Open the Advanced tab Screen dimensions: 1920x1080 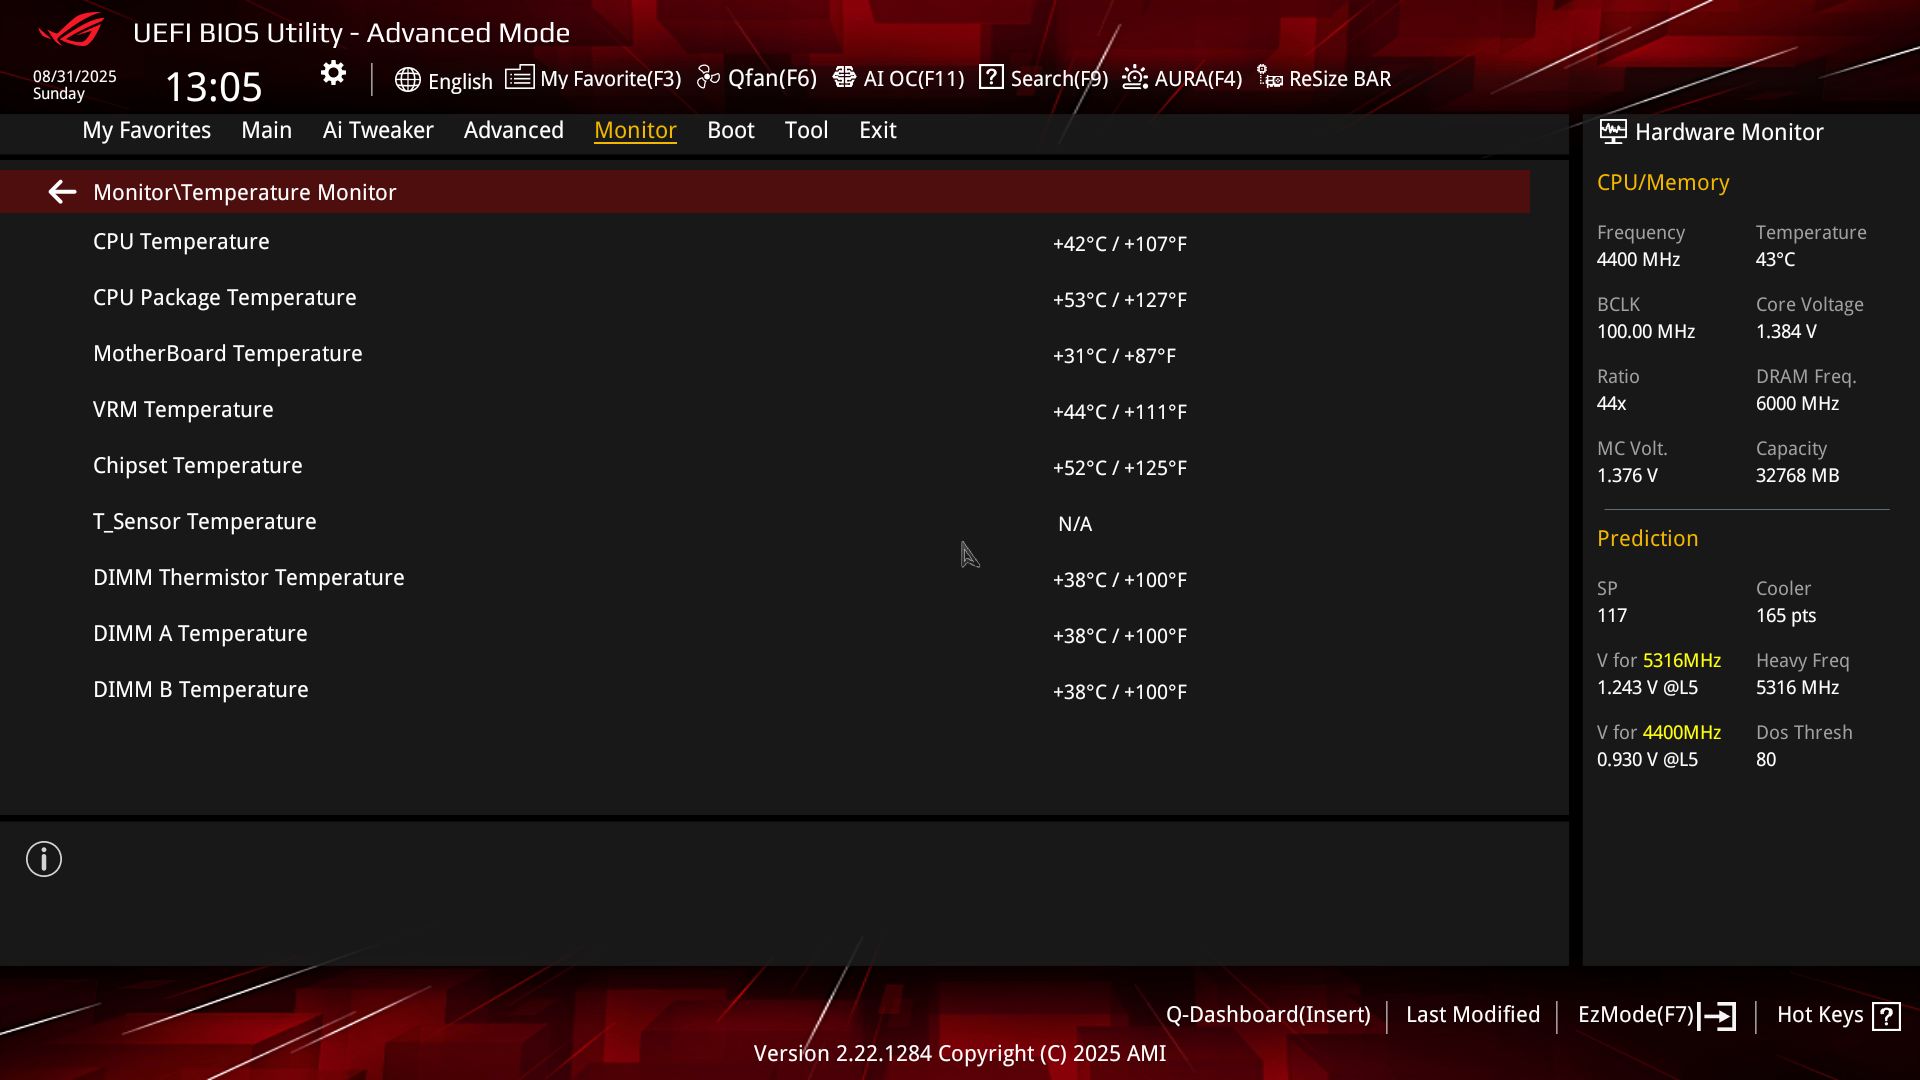click(x=513, y=130)
